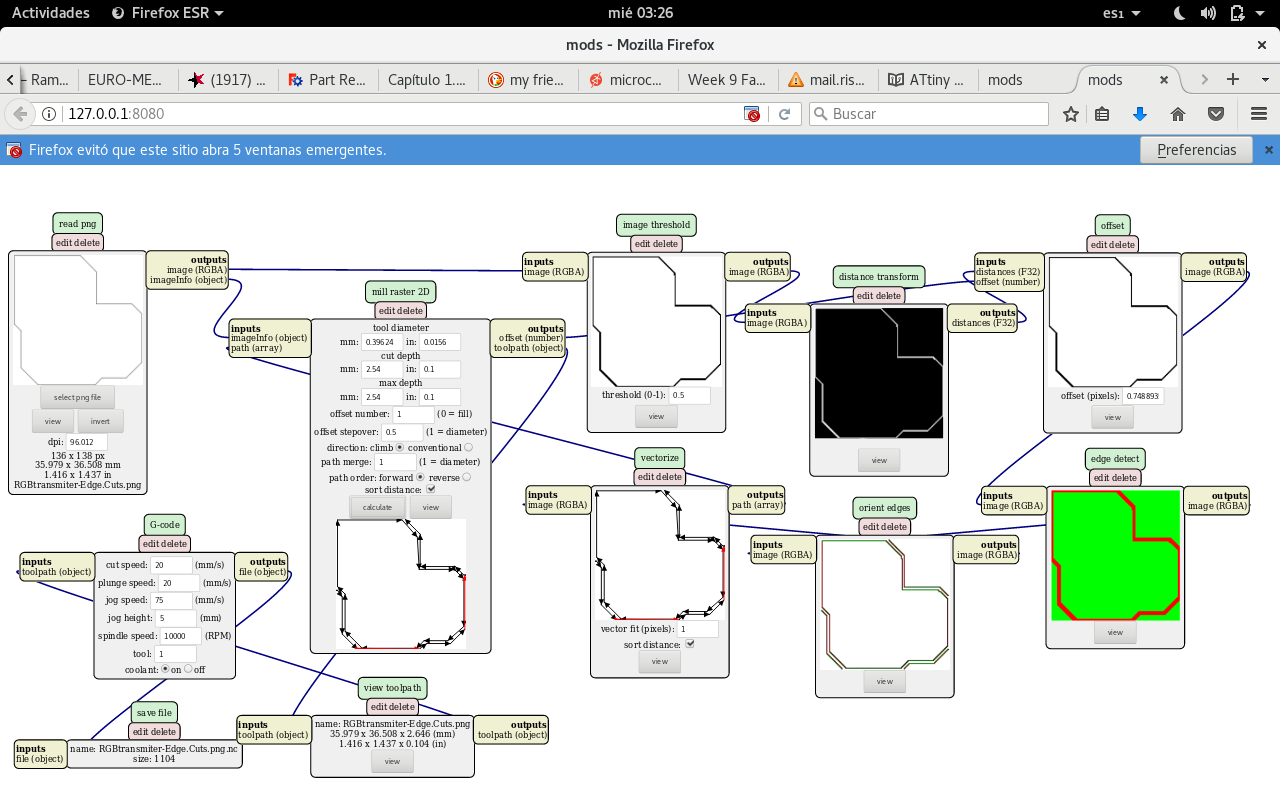Viewport: 1280px width, 800px height.
Task: Select reverse path order radio button
Action: pos(466,477)
